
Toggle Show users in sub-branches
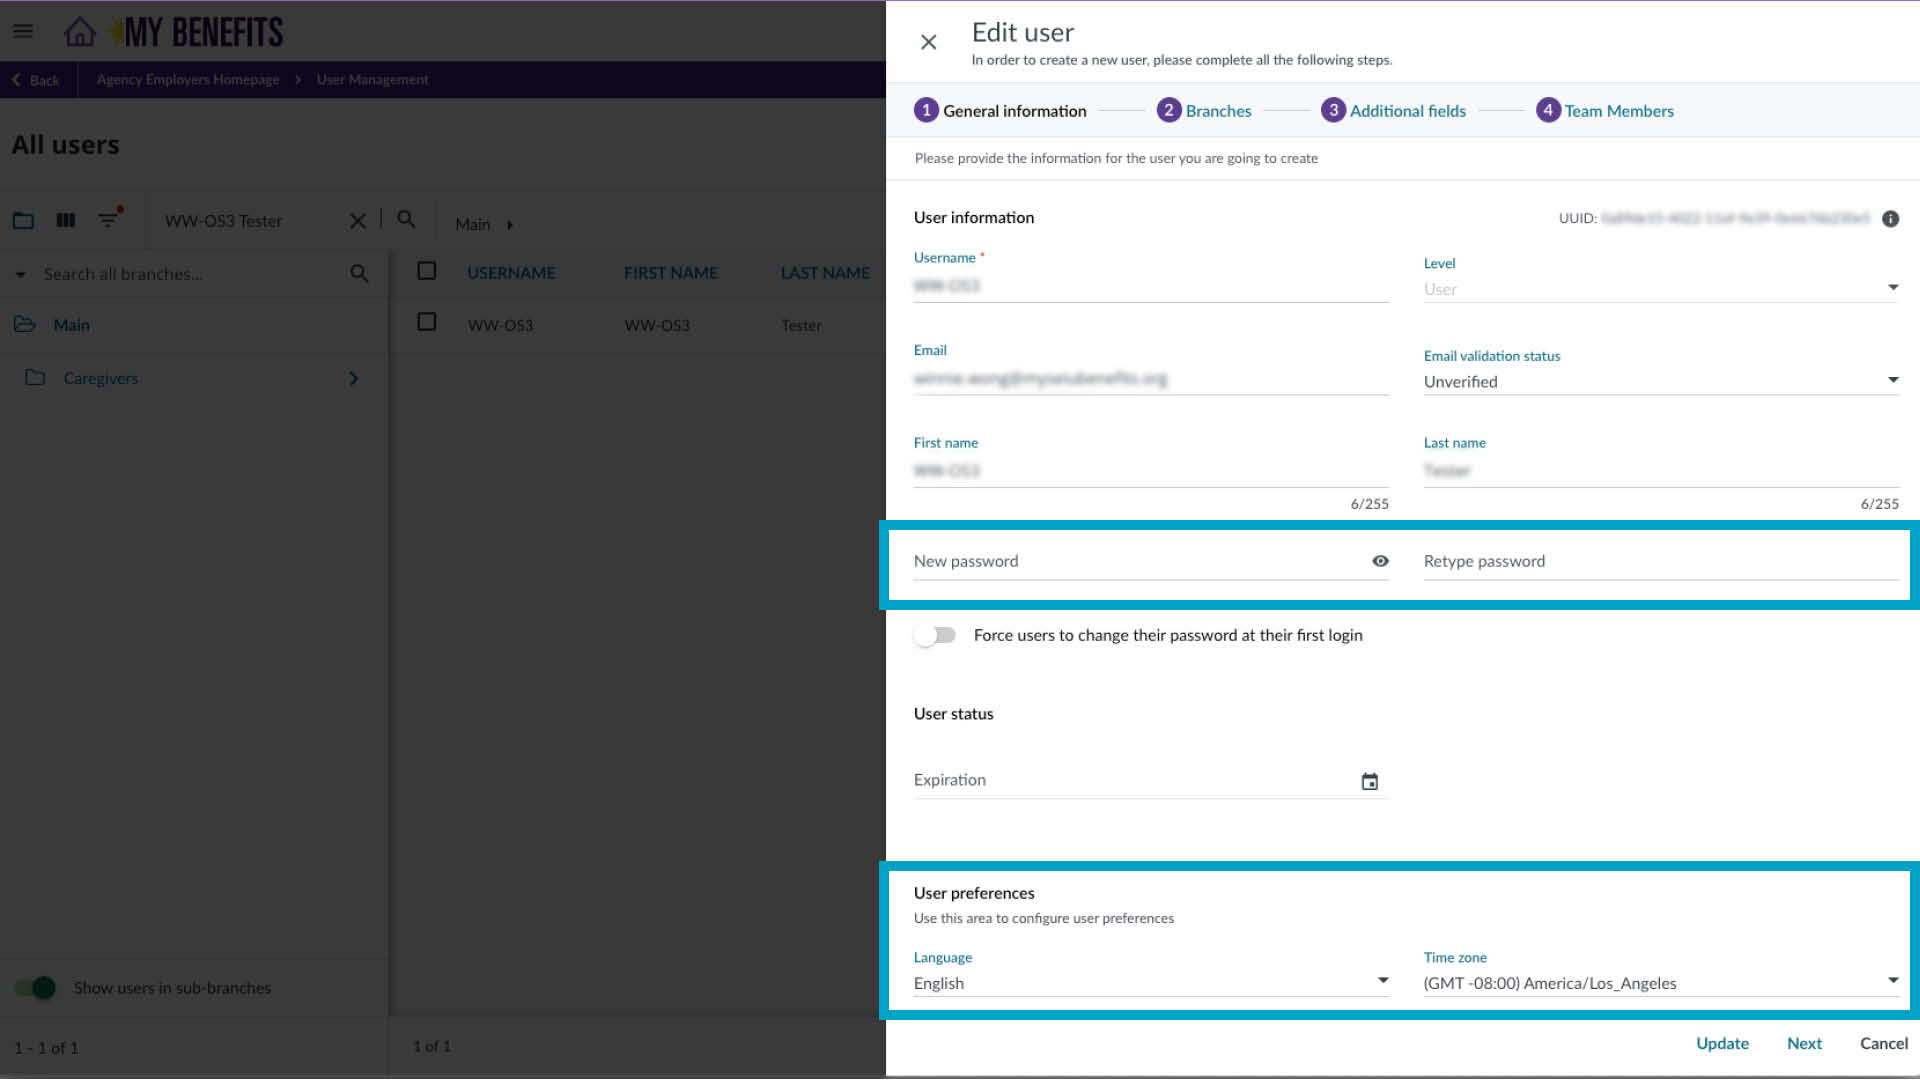click(36, 988)
